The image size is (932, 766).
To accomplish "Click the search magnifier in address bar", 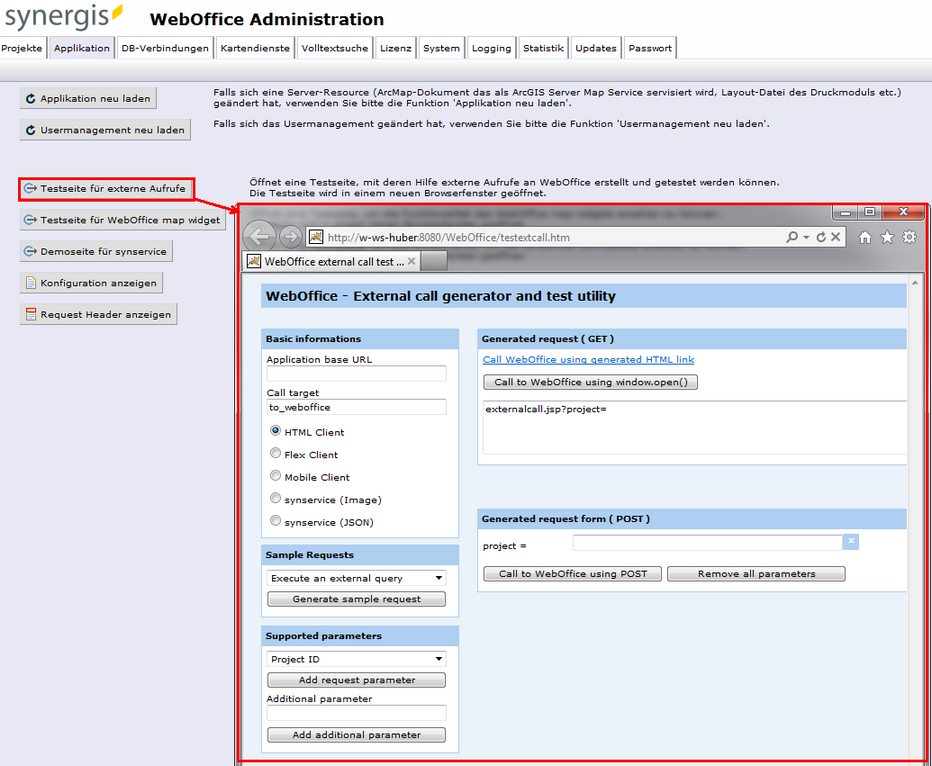I will coord(793,237).
